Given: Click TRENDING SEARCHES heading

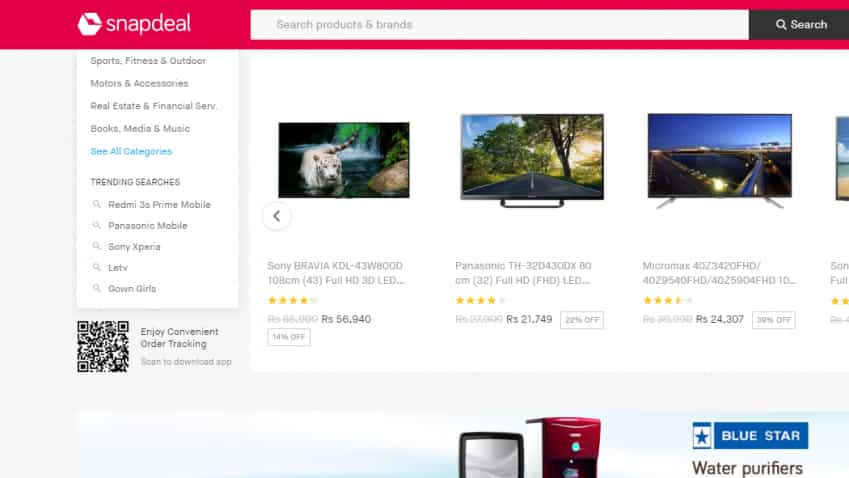Looking at the screenshot, I should (x=135, y=182).
